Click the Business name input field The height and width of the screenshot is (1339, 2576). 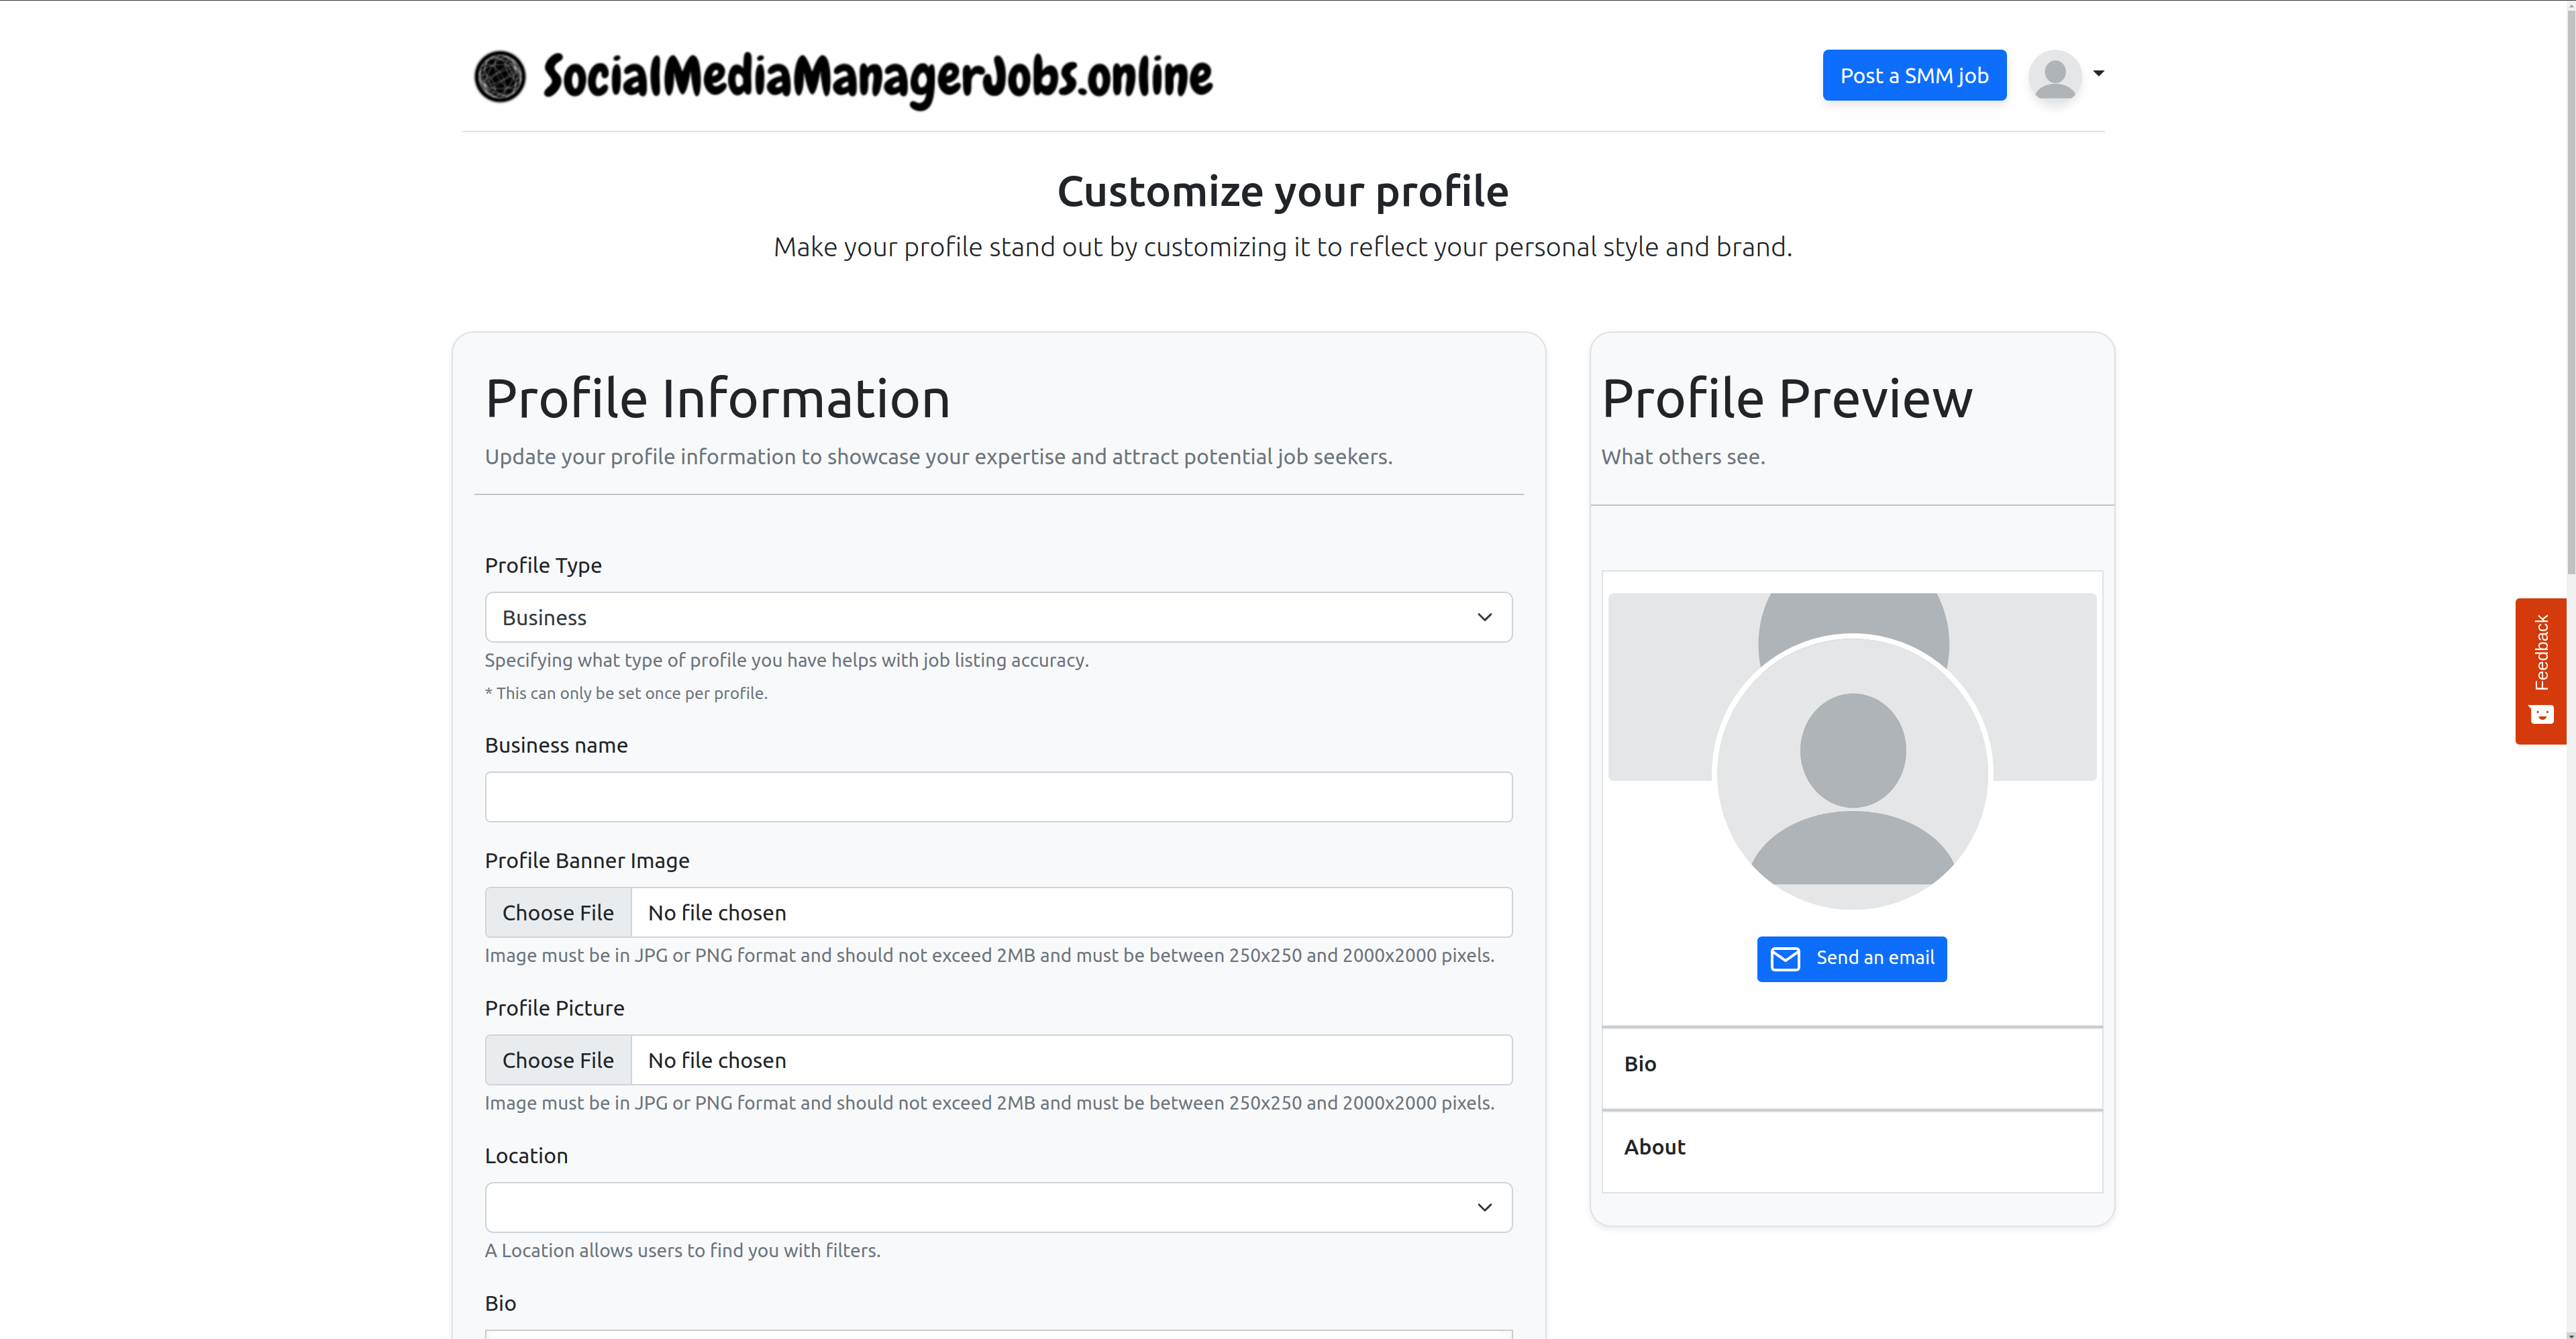click(998, 797)
